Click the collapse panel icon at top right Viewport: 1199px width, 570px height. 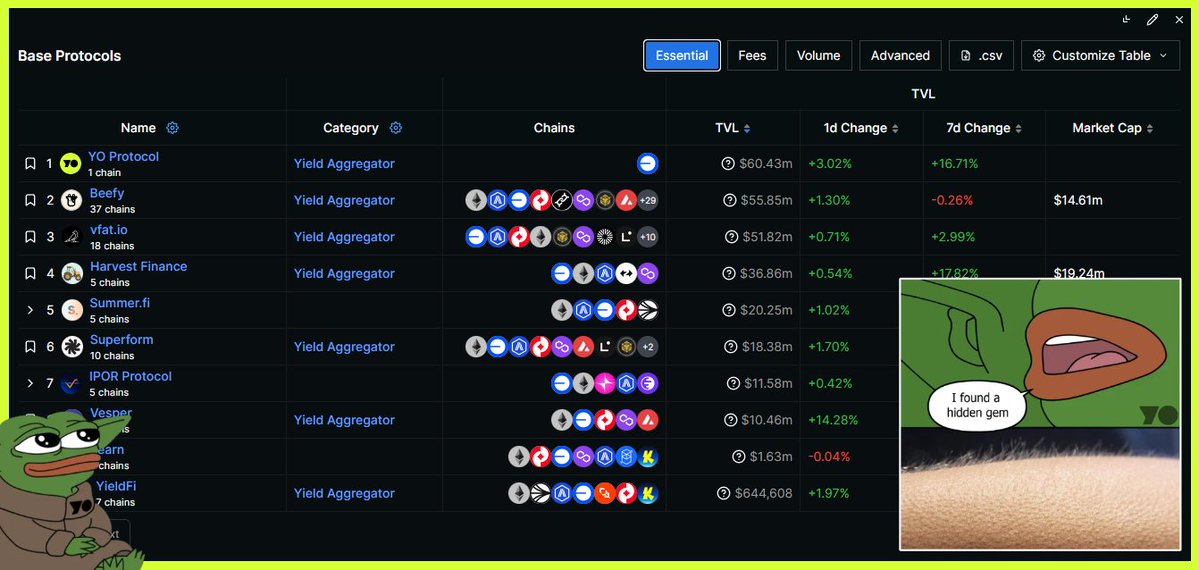click(1126, 20)
